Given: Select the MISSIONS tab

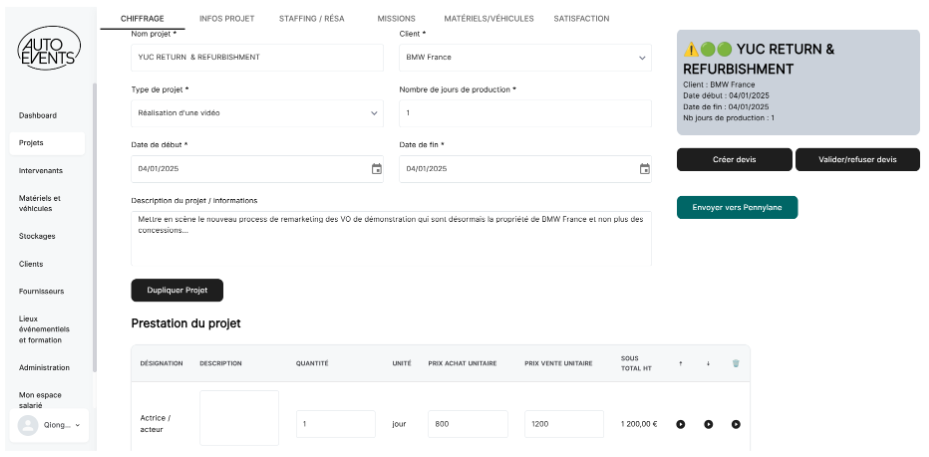Looking at the screenshot, I should click(x=396, y=18).
